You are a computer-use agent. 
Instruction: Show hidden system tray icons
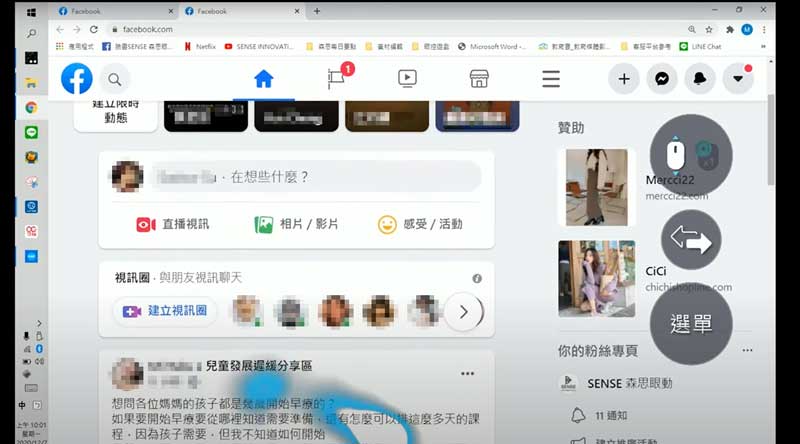pyautogui.click(x=39, y=324)
